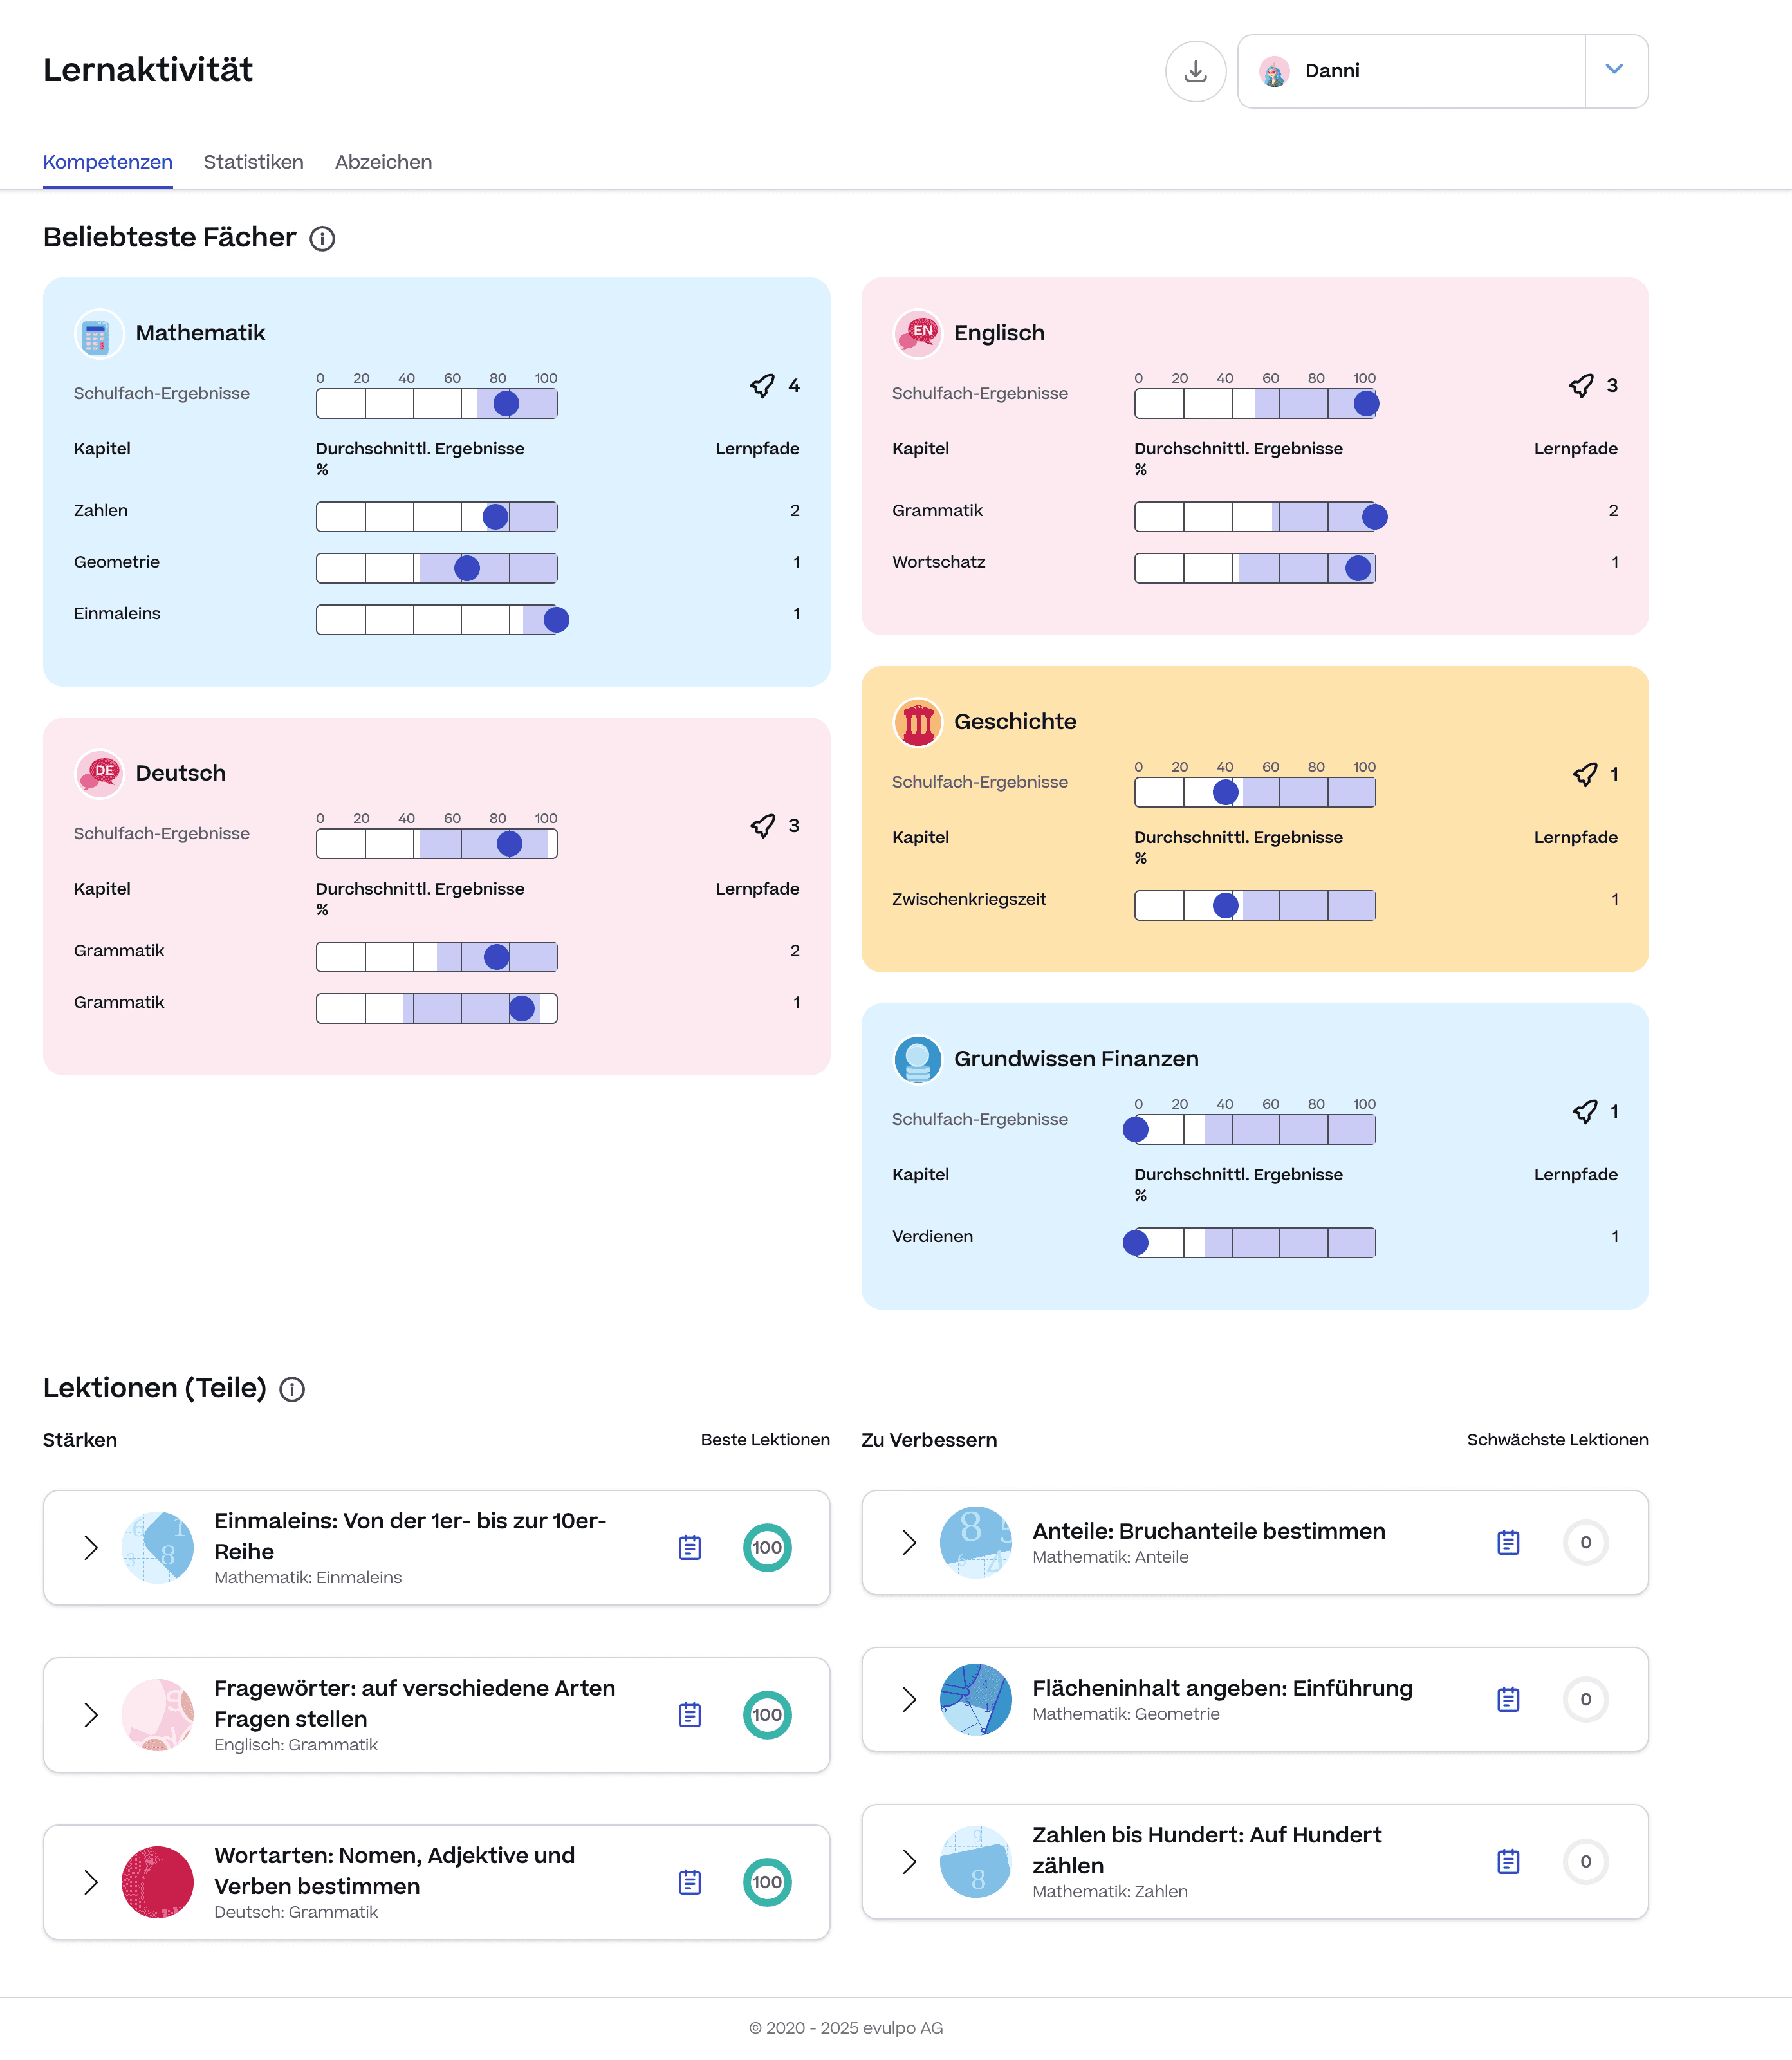The width and height of the screenshot is (1792, 2060).
Task: Click the Grundwissen Finanzen coin icon
Action: point(917,1059)
